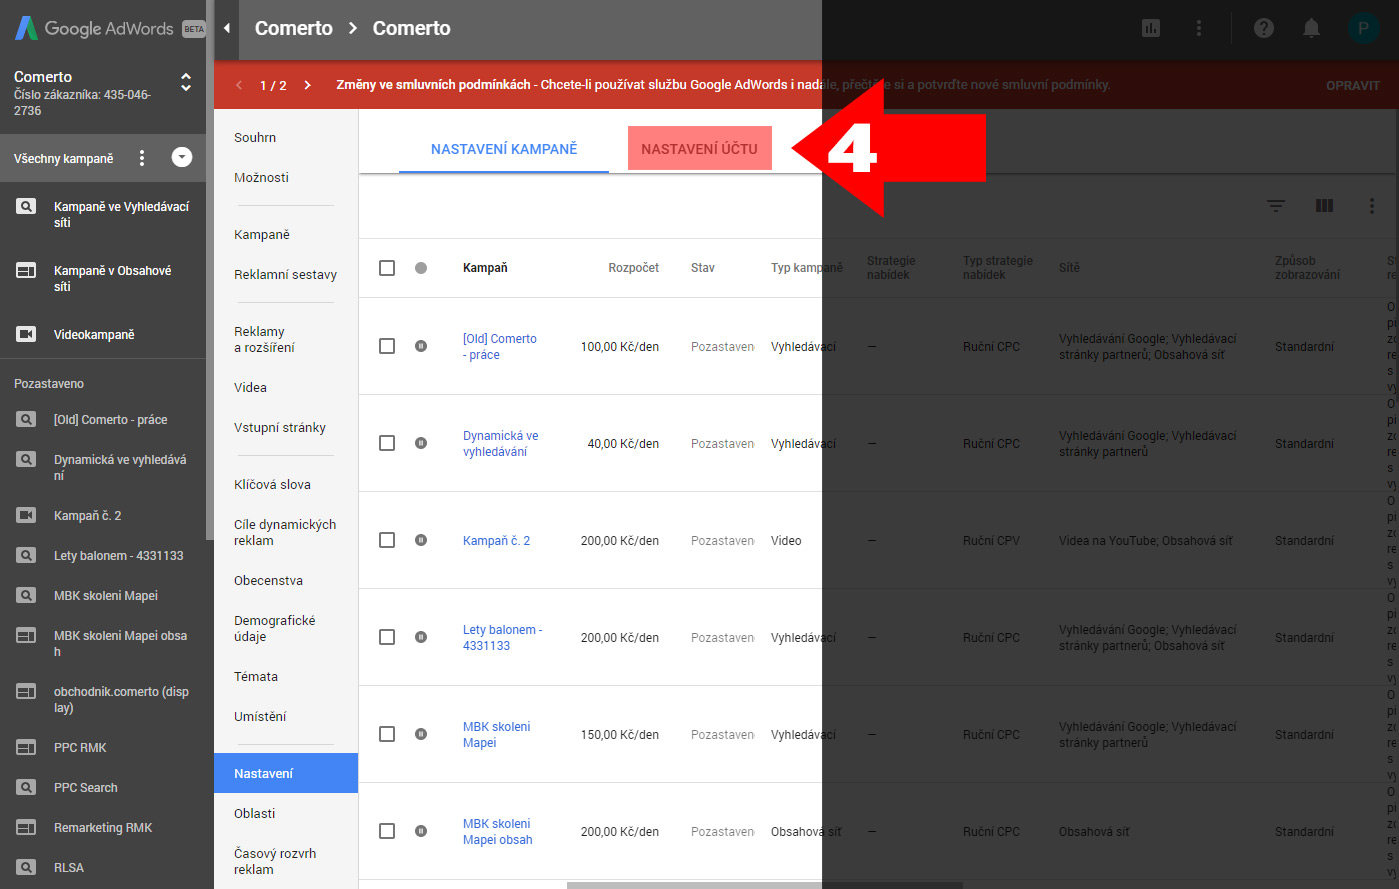The image size is (1399, 889).
Task: Tick checkbox for MBK skoleni Mapei row
Action: click(387, 734)
